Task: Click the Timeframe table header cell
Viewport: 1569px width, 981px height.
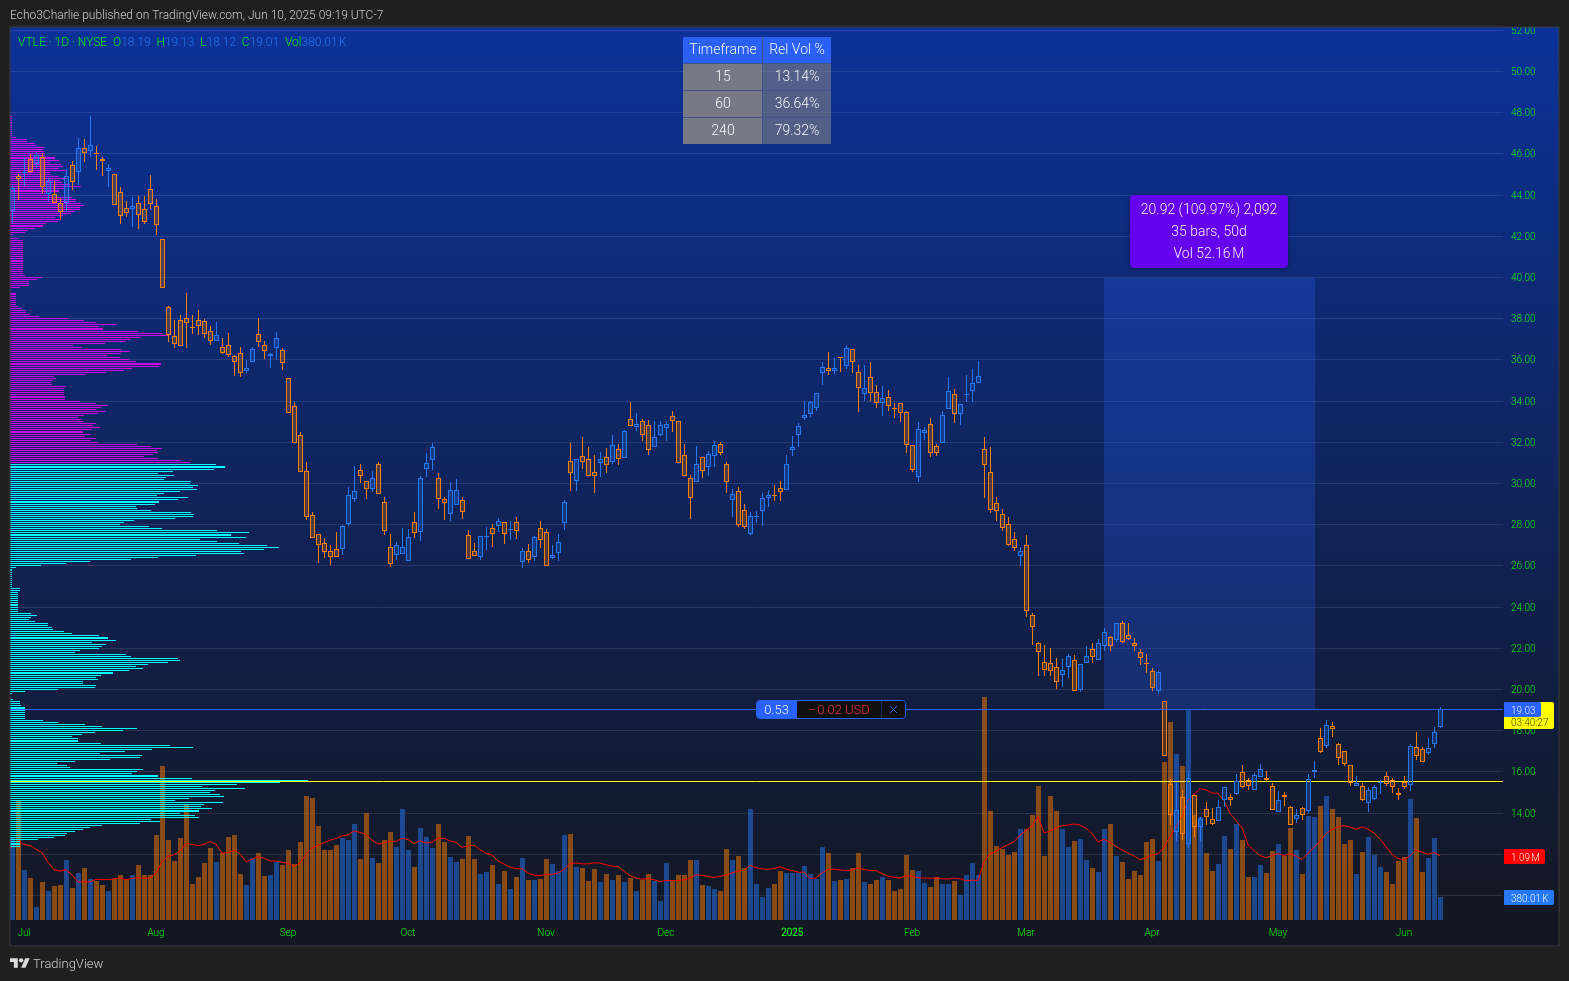Action: [x=723, y=49]
